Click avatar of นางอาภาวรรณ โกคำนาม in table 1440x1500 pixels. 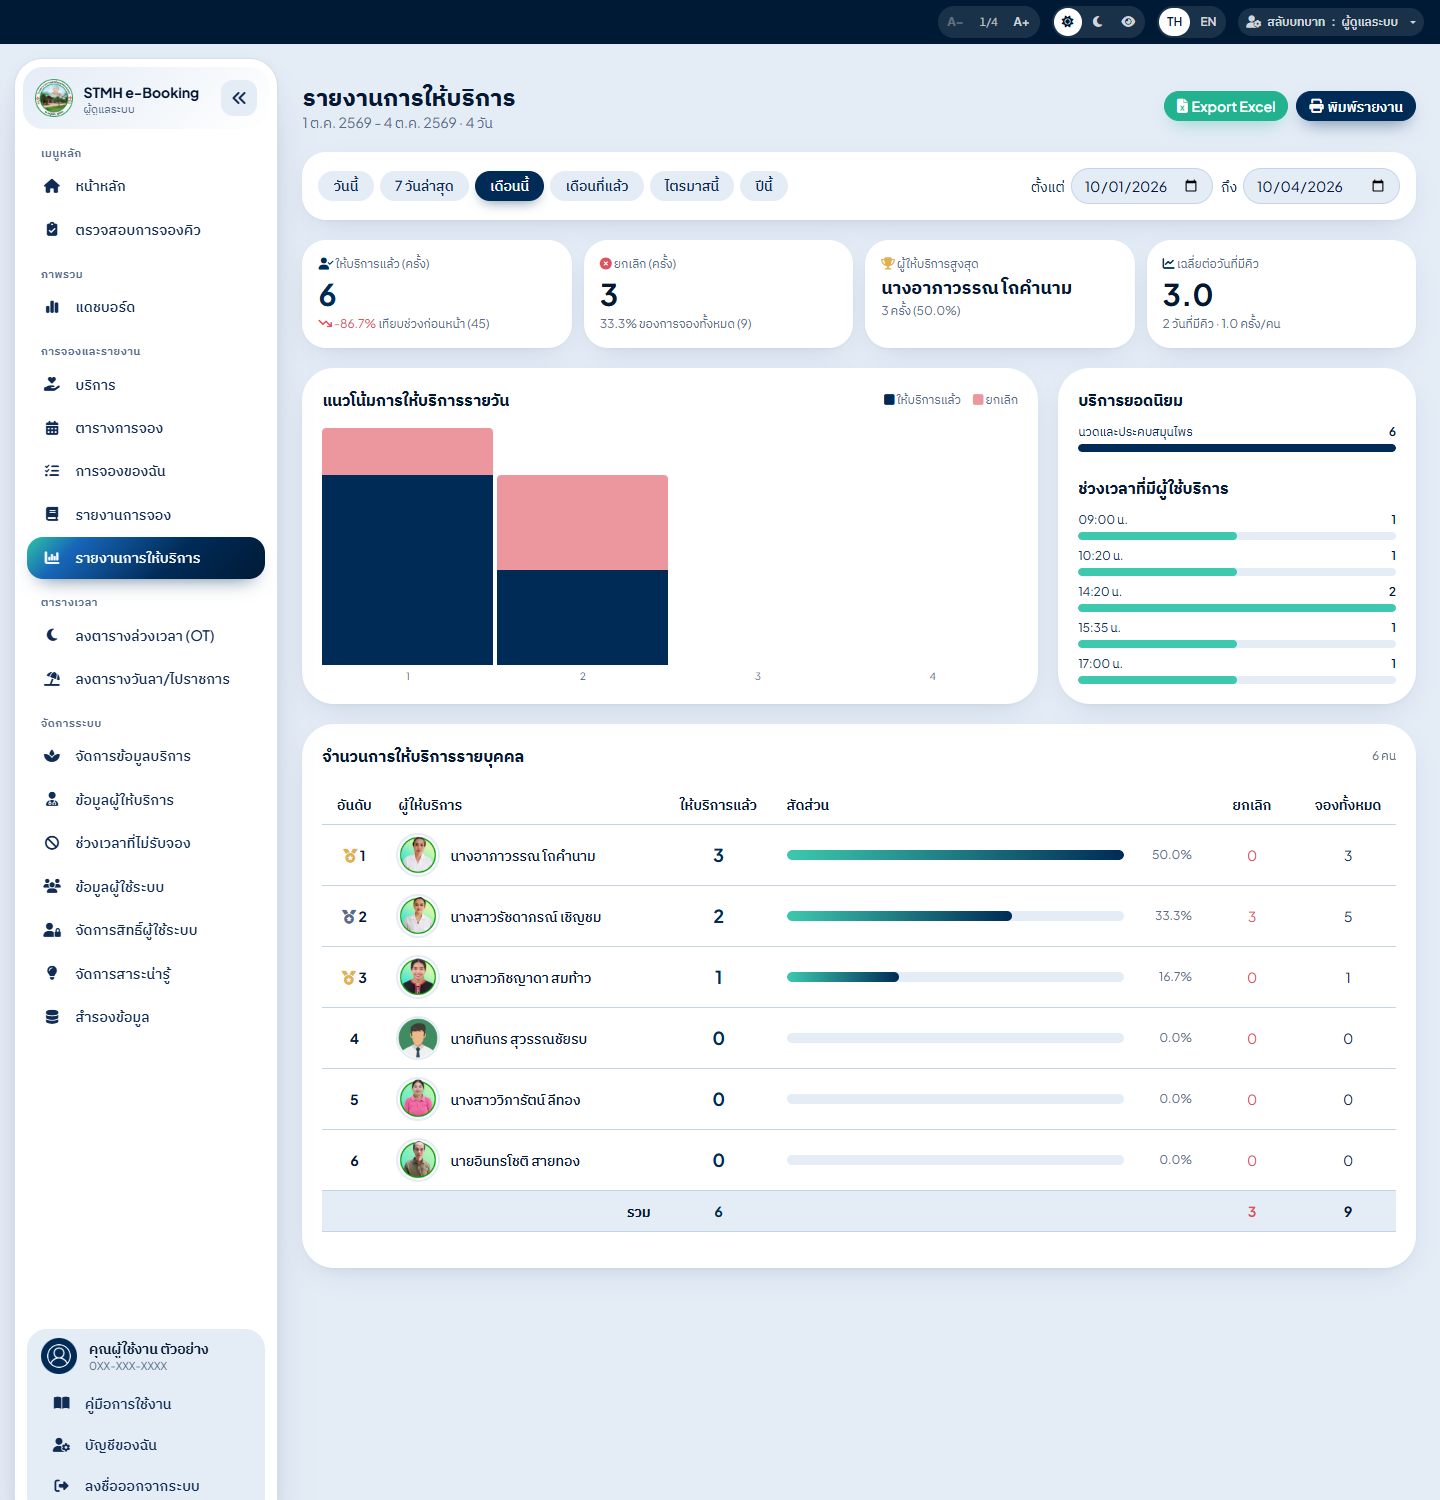tap(418, 855)
